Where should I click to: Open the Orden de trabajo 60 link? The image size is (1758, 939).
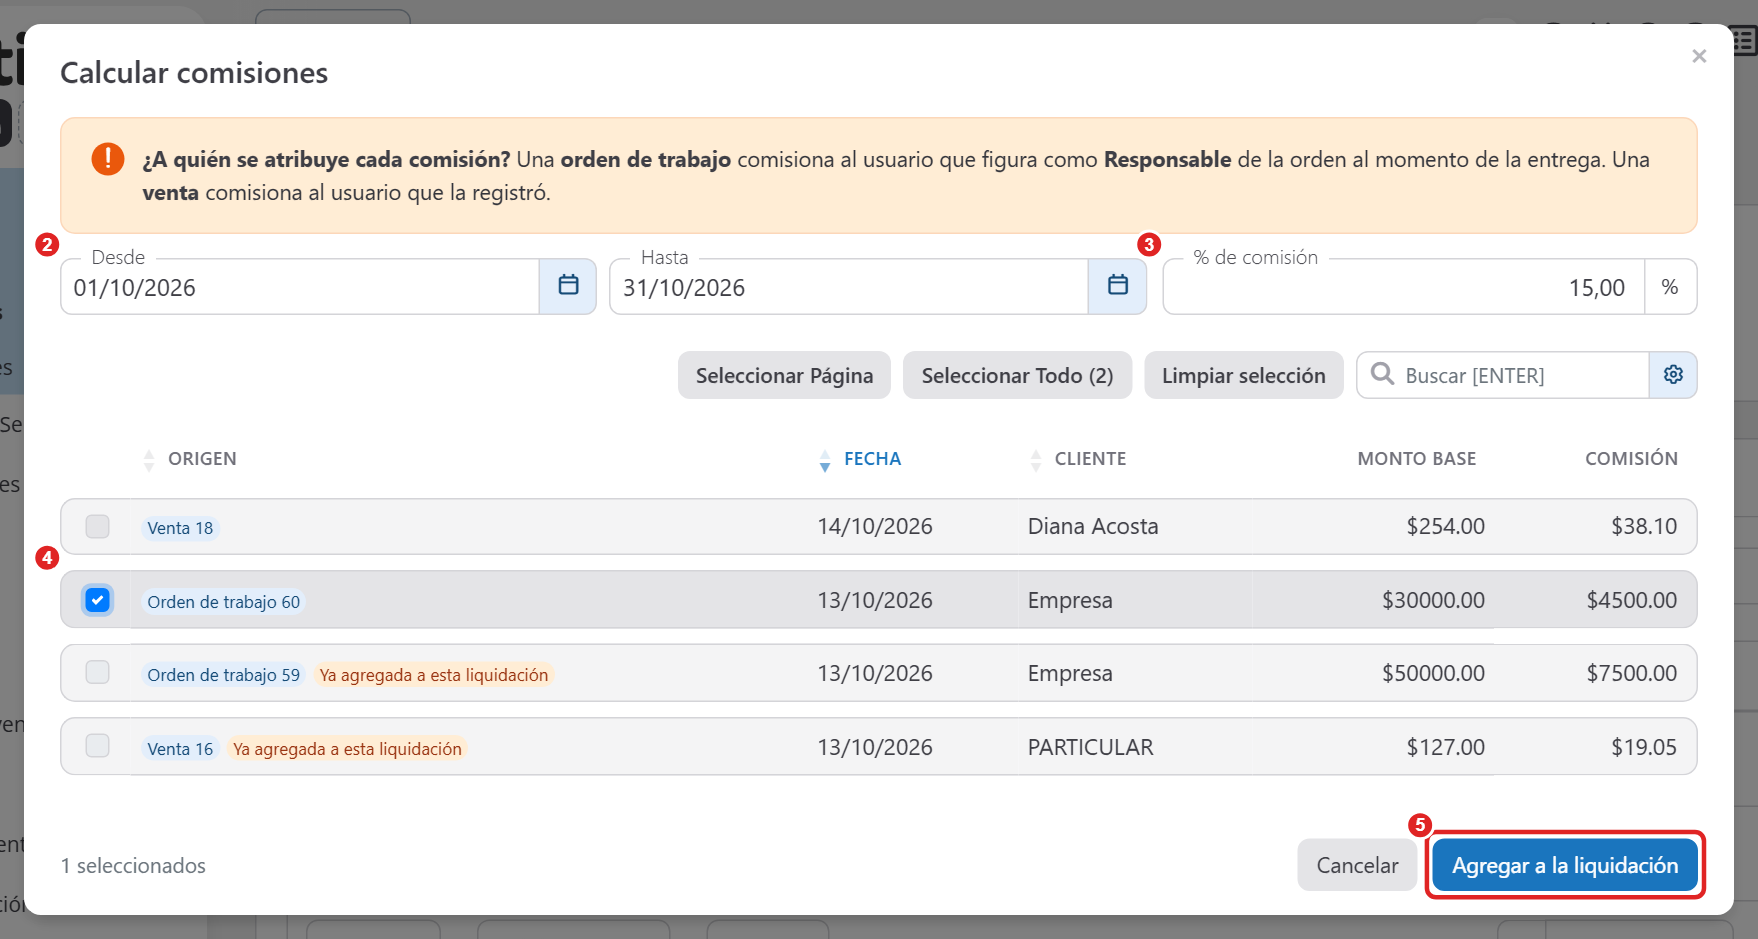223,602
